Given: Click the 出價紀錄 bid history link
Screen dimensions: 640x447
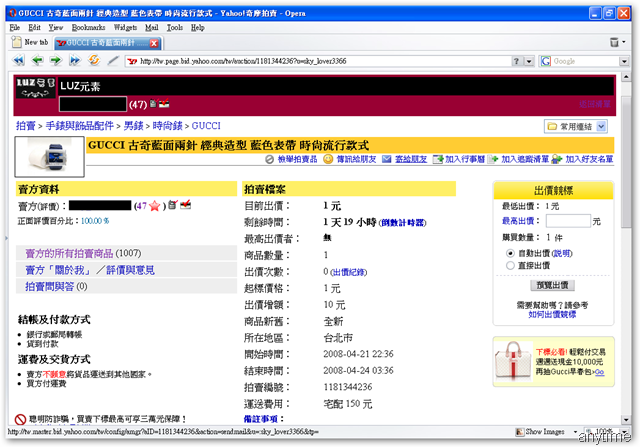Looking at the screenshot, I should (x=348, y=272).
